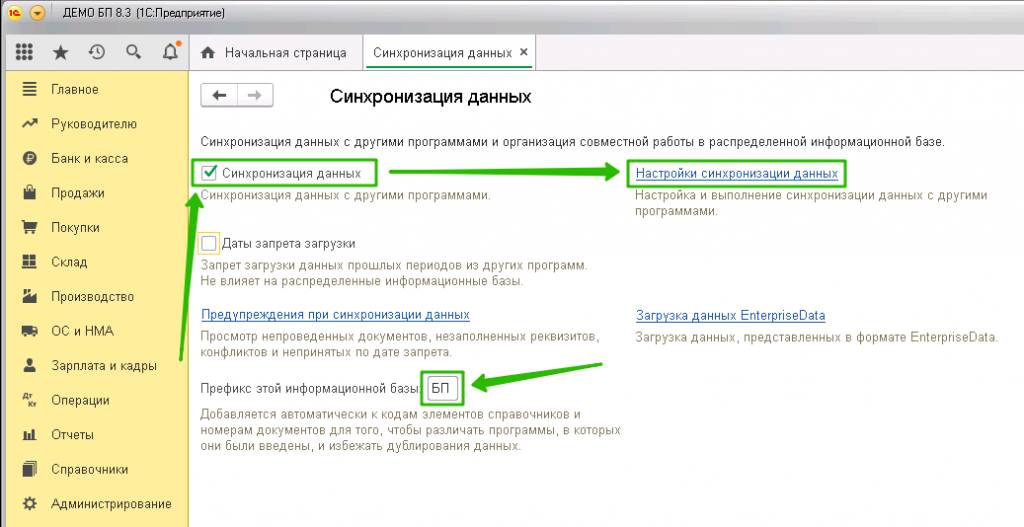The width and height of the screenshot is (1024, 527).
Task: Uncheck the Синхронизация данных checkbox
Action: (x=210, y=173)
